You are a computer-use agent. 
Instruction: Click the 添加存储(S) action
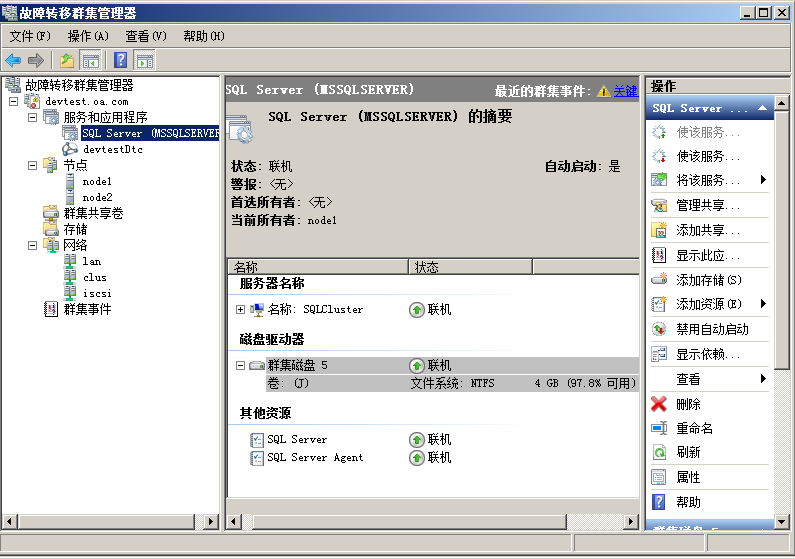pyautogui.click(x=709, y=280)
